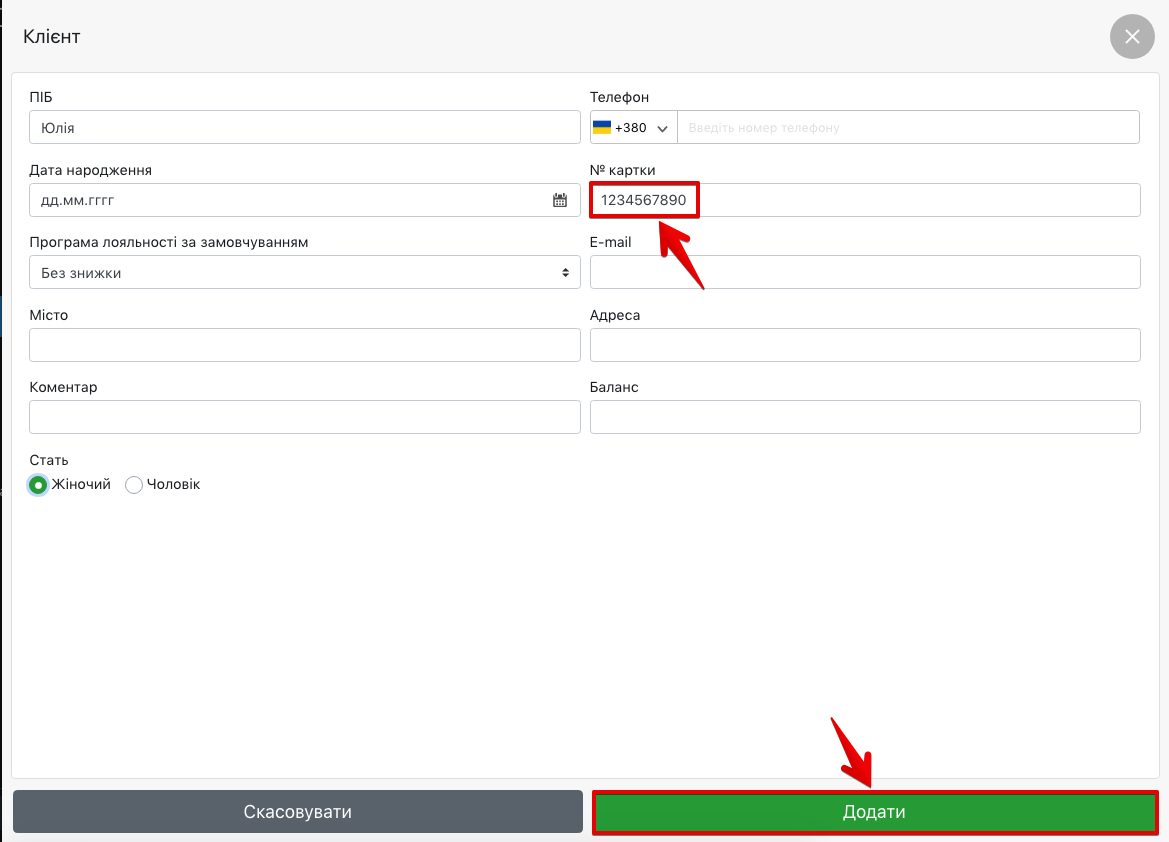Click the Чоловік label text
Viewport: 1169px width, 842px height.
[x=173, y=484]
